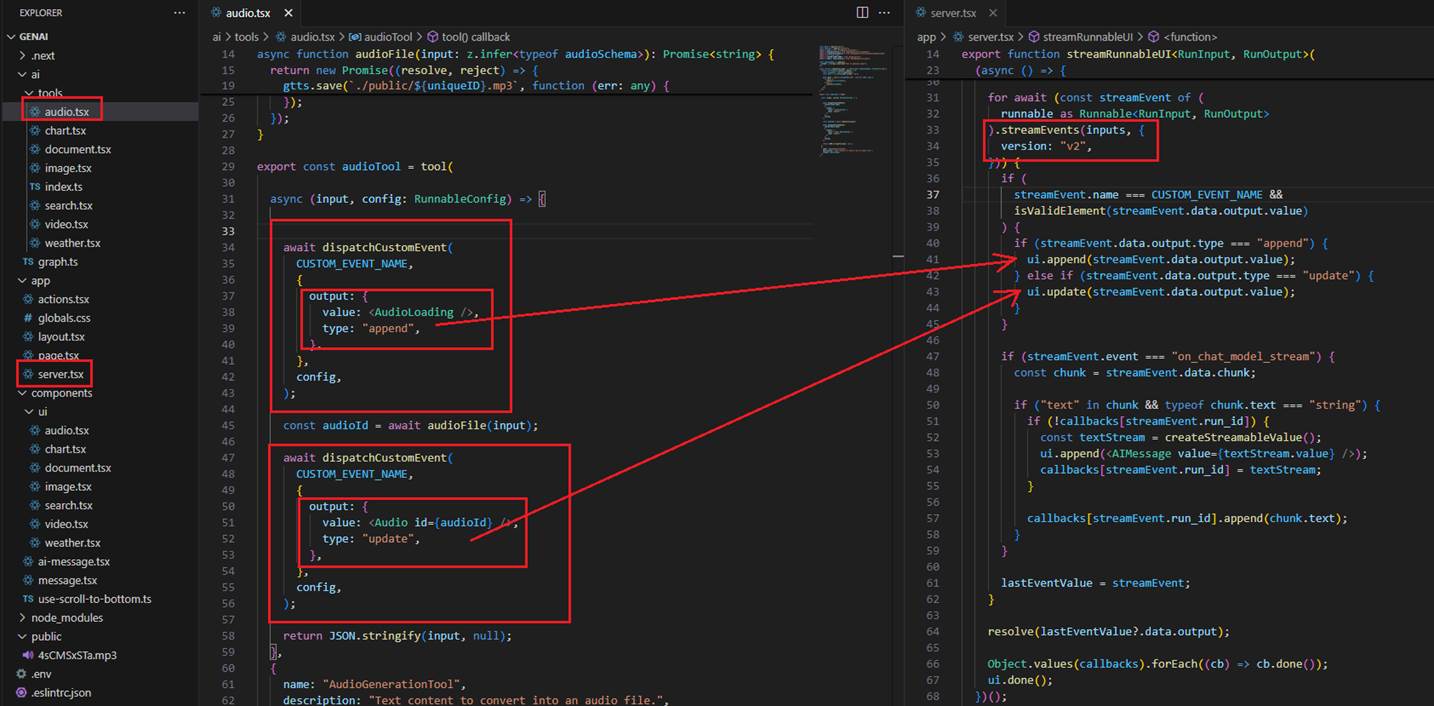
Task: Click 'ai' breadcrumb in left editor
Action: (217, 37)
